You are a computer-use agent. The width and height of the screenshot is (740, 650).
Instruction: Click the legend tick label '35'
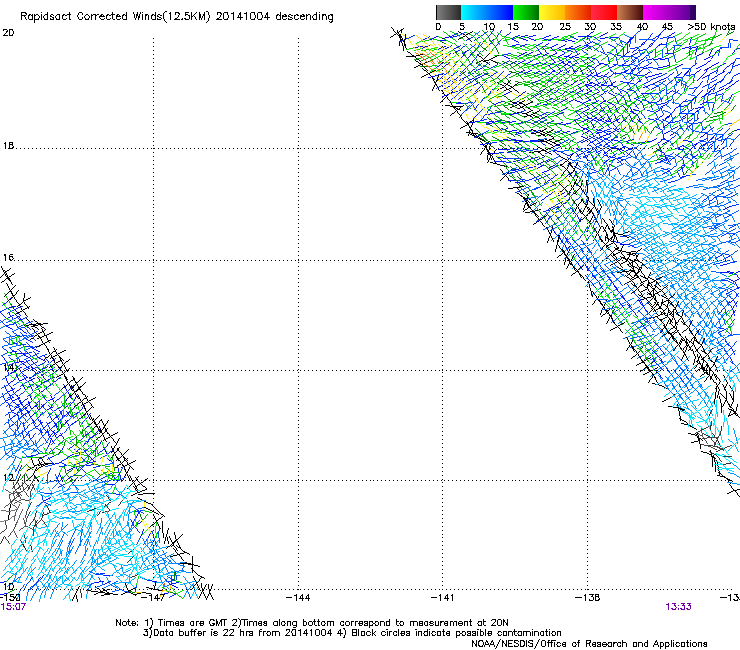pos(616,27)
